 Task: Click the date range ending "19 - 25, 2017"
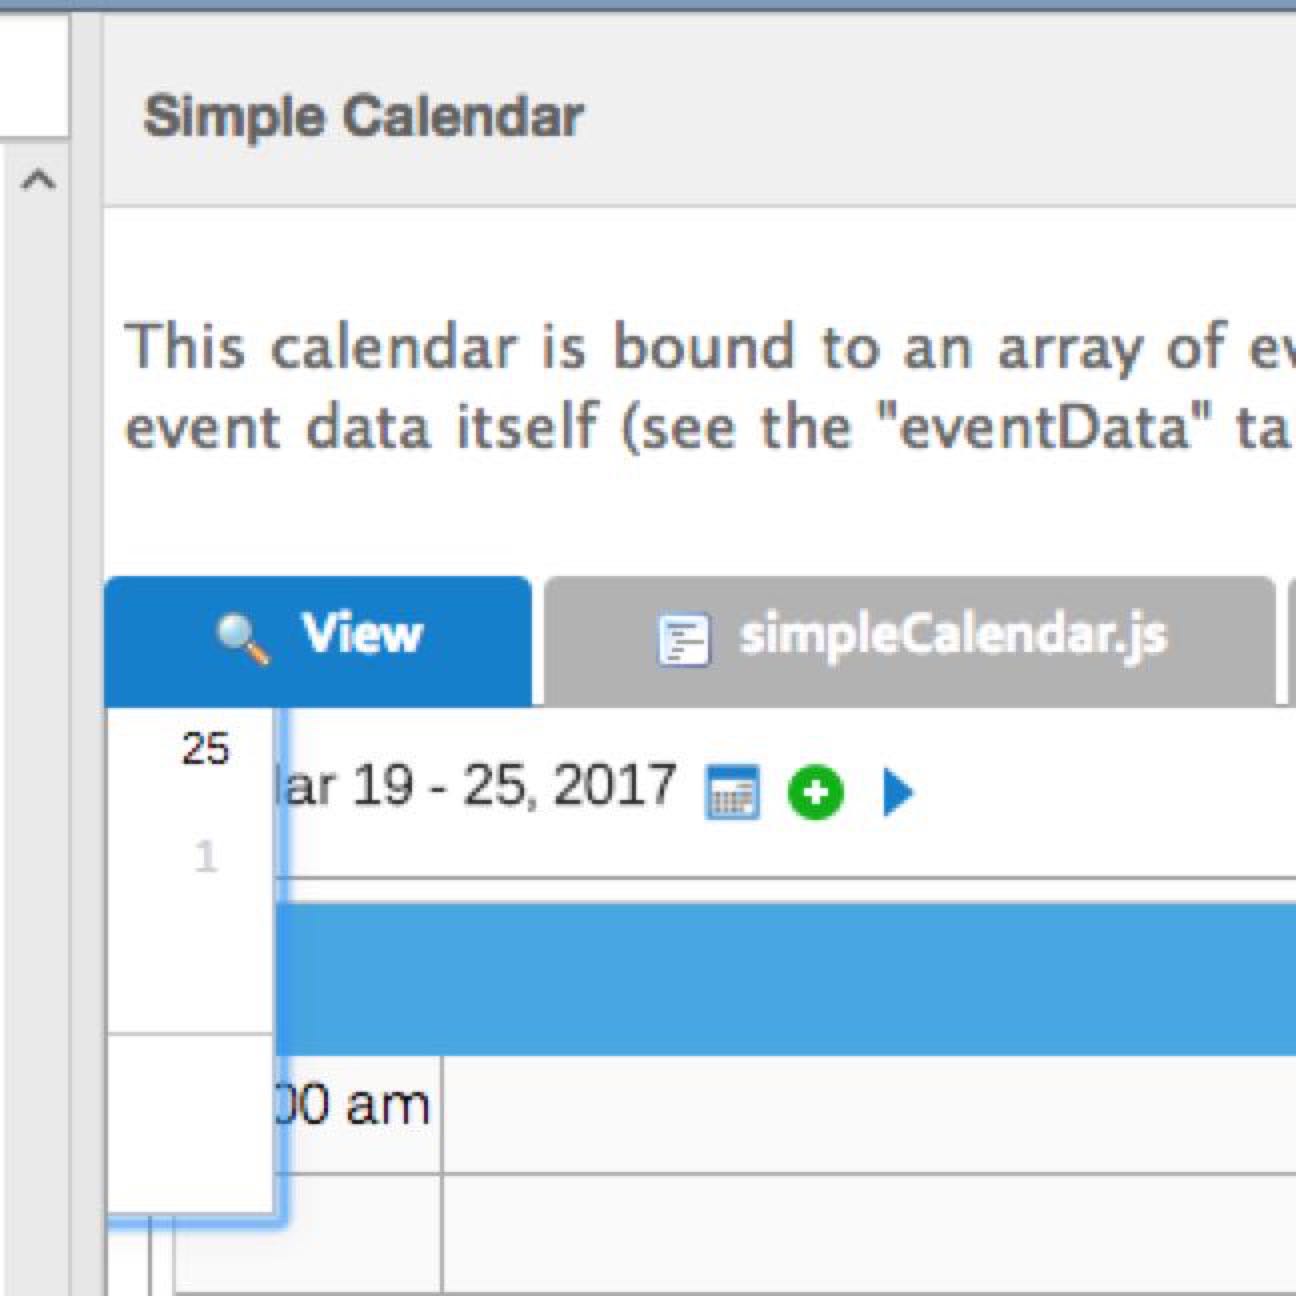pos(480,786)
